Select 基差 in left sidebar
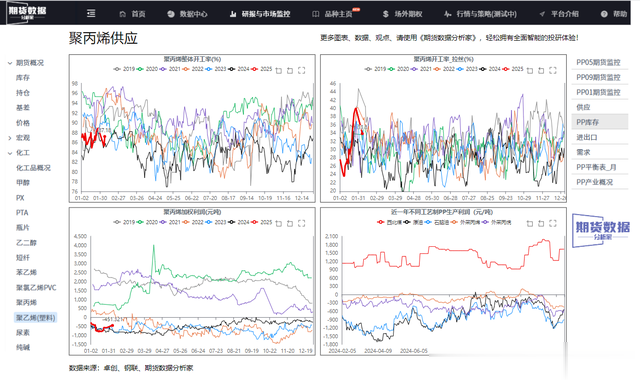This screenshot has height=385, width=640. click(x=23, y=108)
